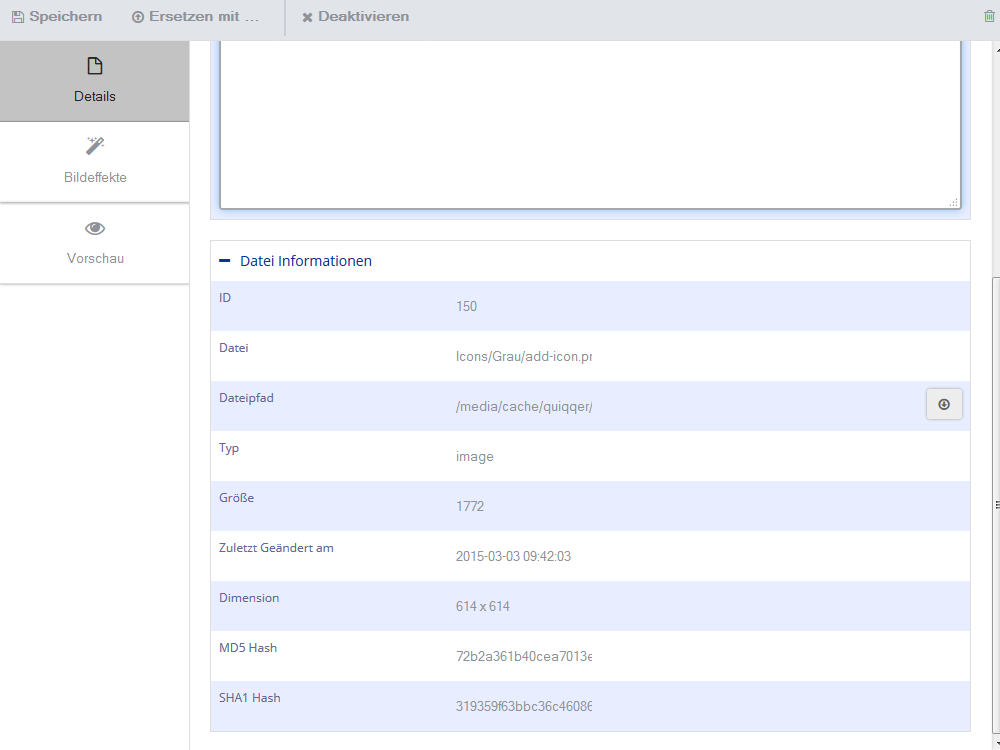Screen dimensions: 1000x750
Task: Click the trash delete icon
Action: click(x=989, y=17)
